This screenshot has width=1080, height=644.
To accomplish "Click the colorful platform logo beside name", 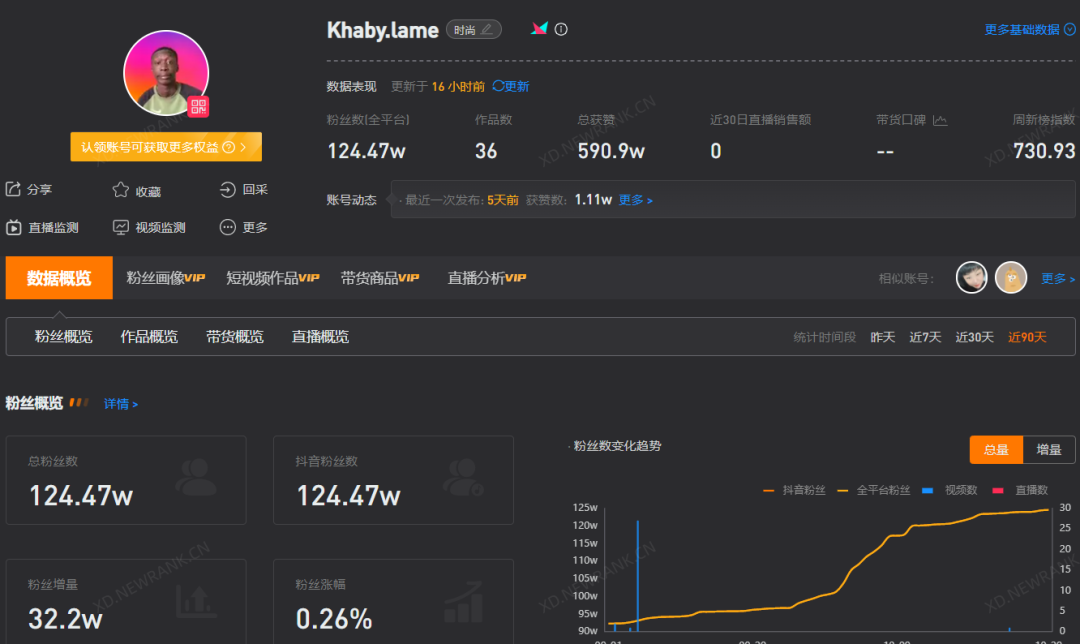I will coord(539,28).
